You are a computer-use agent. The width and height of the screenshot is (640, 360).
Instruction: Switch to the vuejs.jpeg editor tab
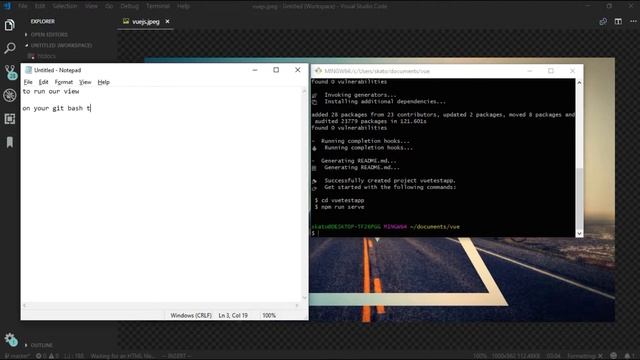coord(146,22)
